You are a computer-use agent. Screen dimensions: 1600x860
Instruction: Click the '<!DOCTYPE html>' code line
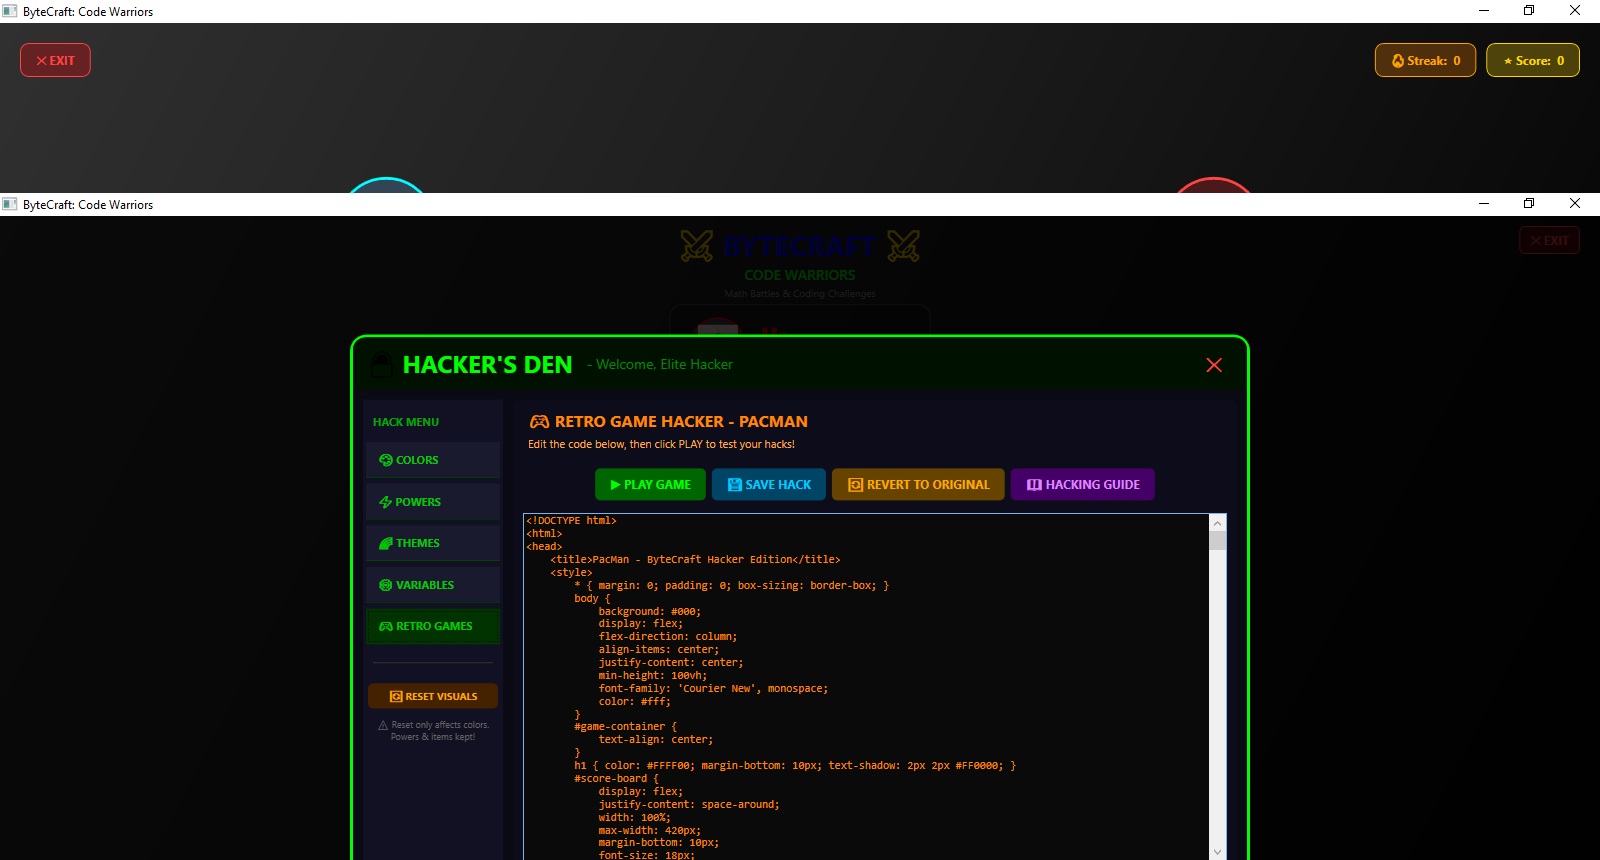click(571, 521)
